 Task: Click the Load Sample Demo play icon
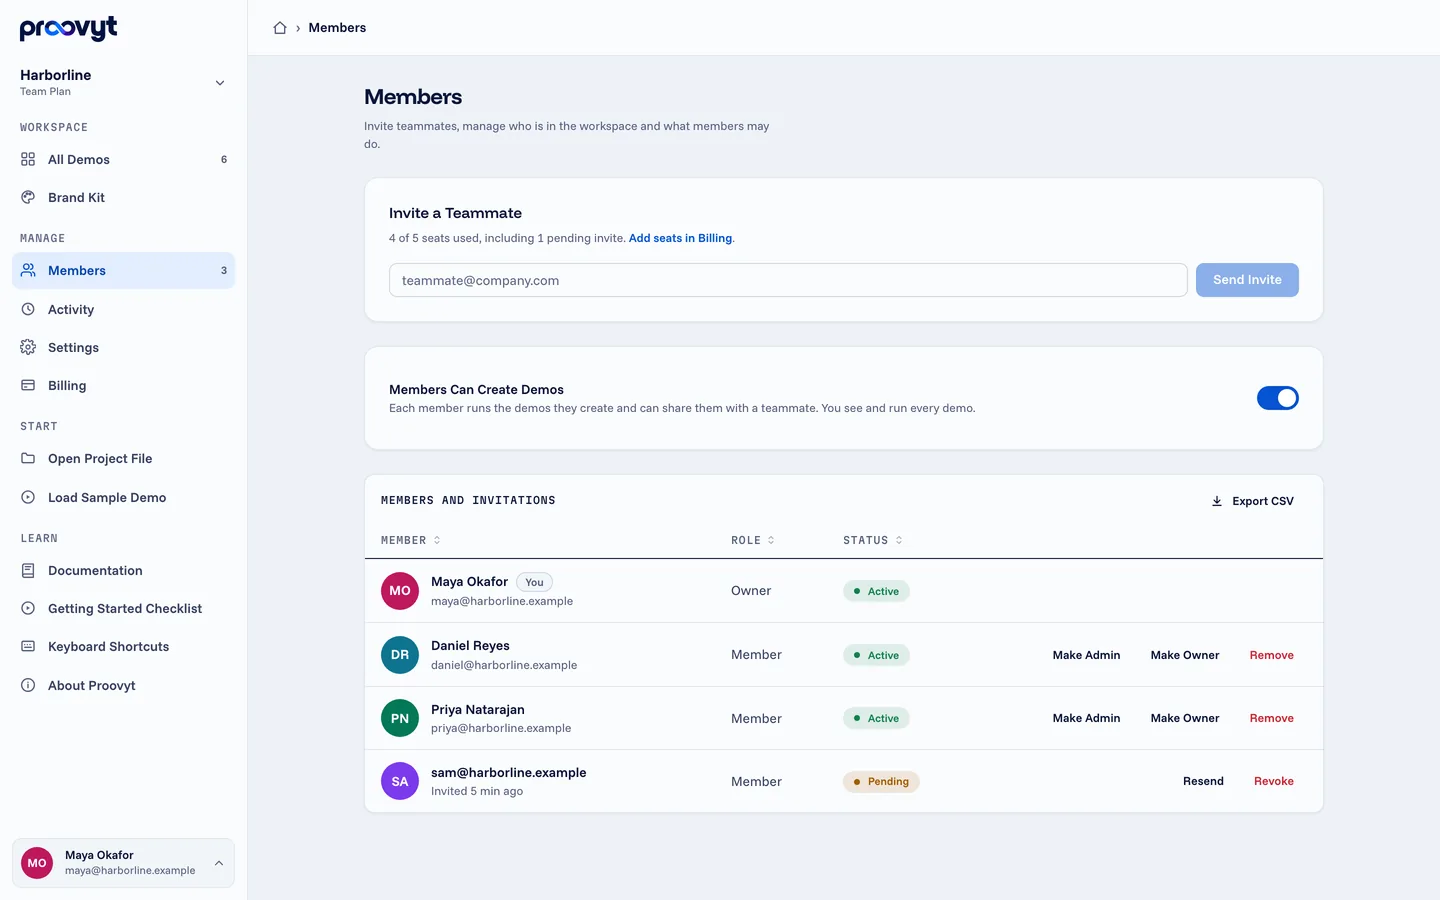click(x=28, y=497)
